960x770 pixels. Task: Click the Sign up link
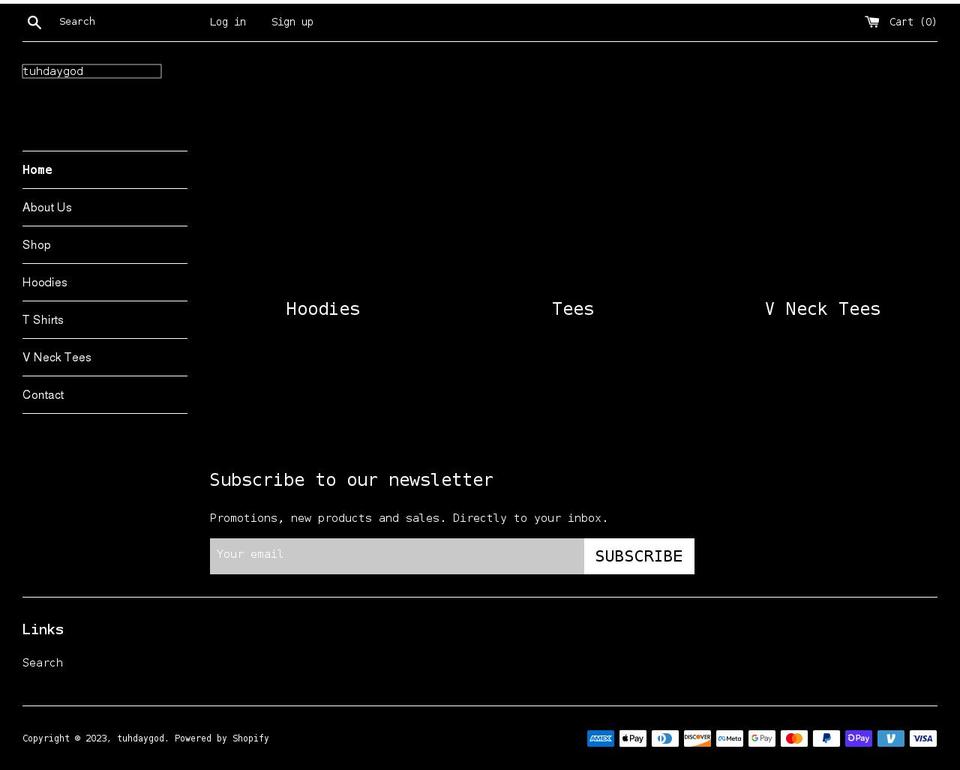(292, 21)
